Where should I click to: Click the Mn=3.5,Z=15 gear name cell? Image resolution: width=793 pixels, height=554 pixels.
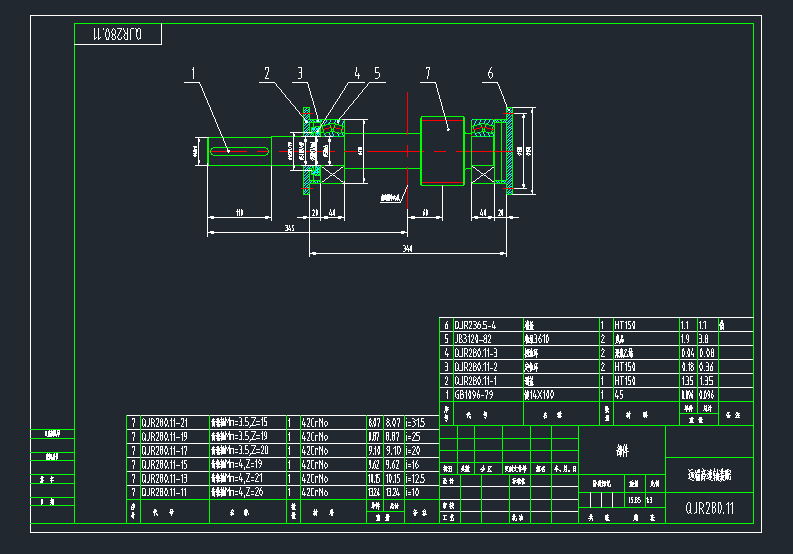click(248, 422)
